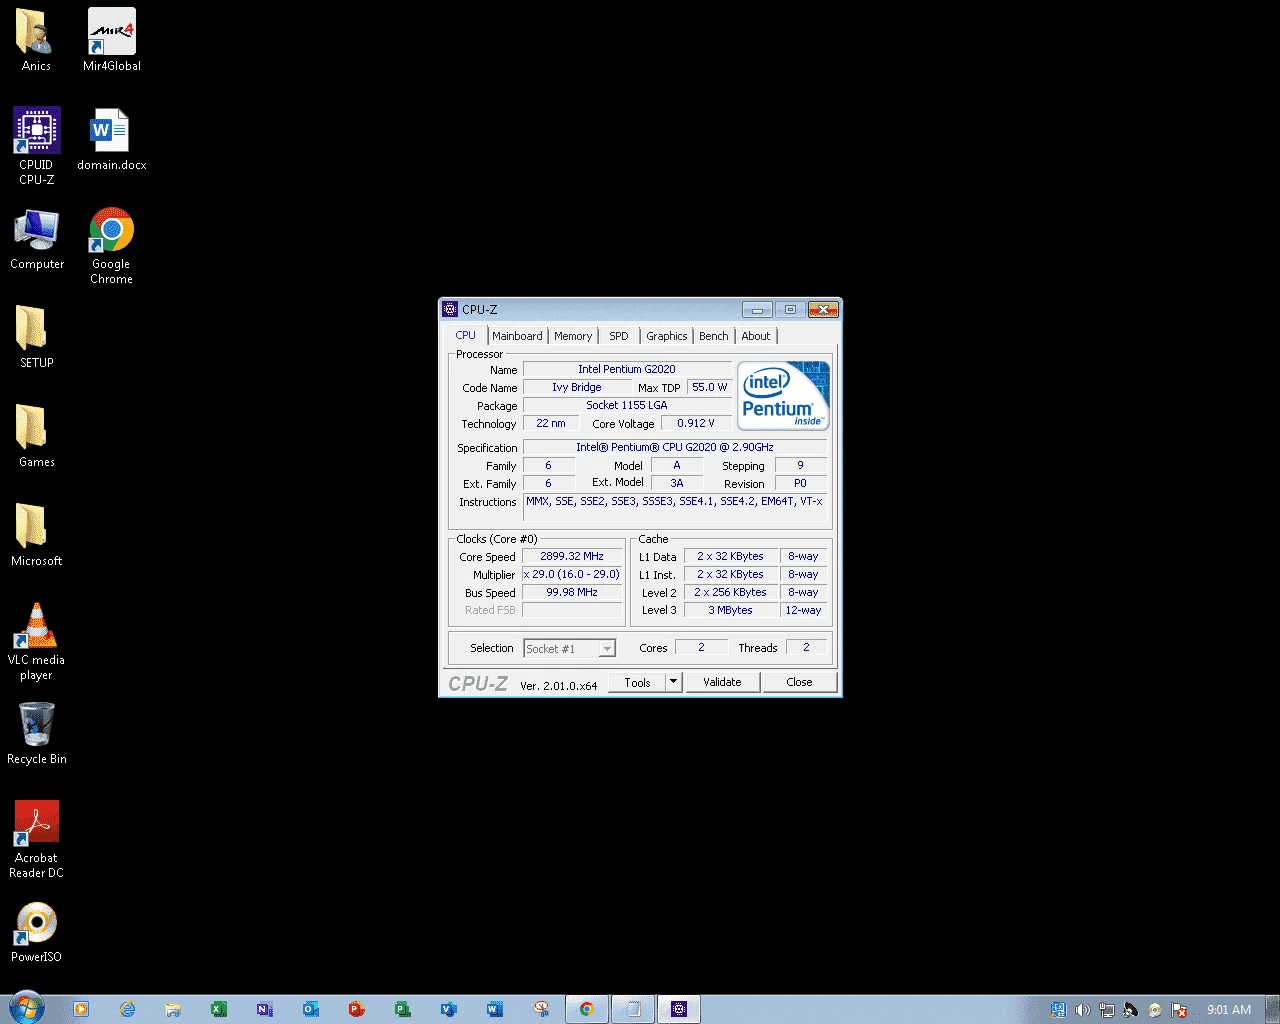The height and width of the screenshot is (1024, 1280).
Task: Open the Socket #1 selection dropdown
Action: [569, 649]
